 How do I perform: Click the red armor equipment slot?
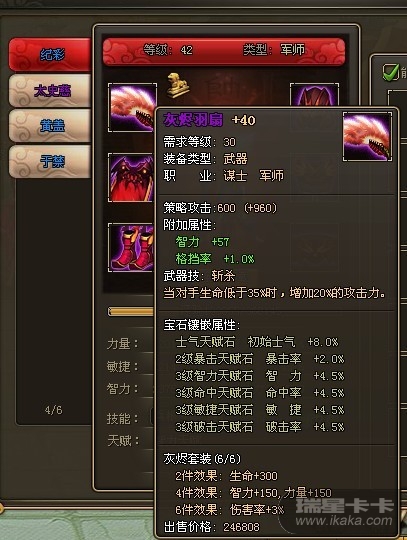[x=131, y=177]
